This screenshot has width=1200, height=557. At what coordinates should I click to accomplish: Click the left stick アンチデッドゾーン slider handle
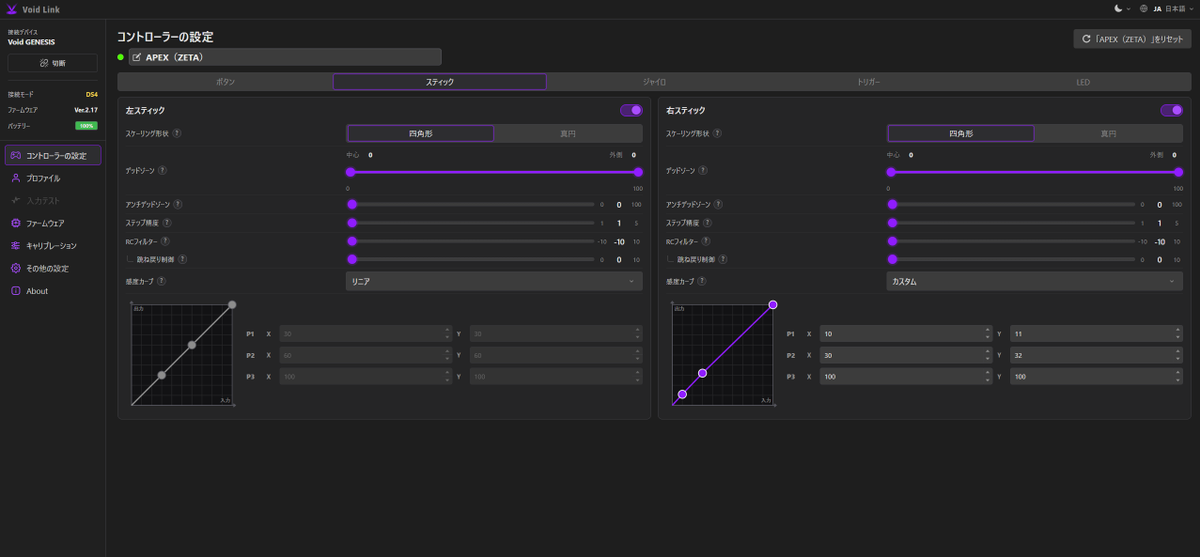pyautogui.click(x=352, y=204)
